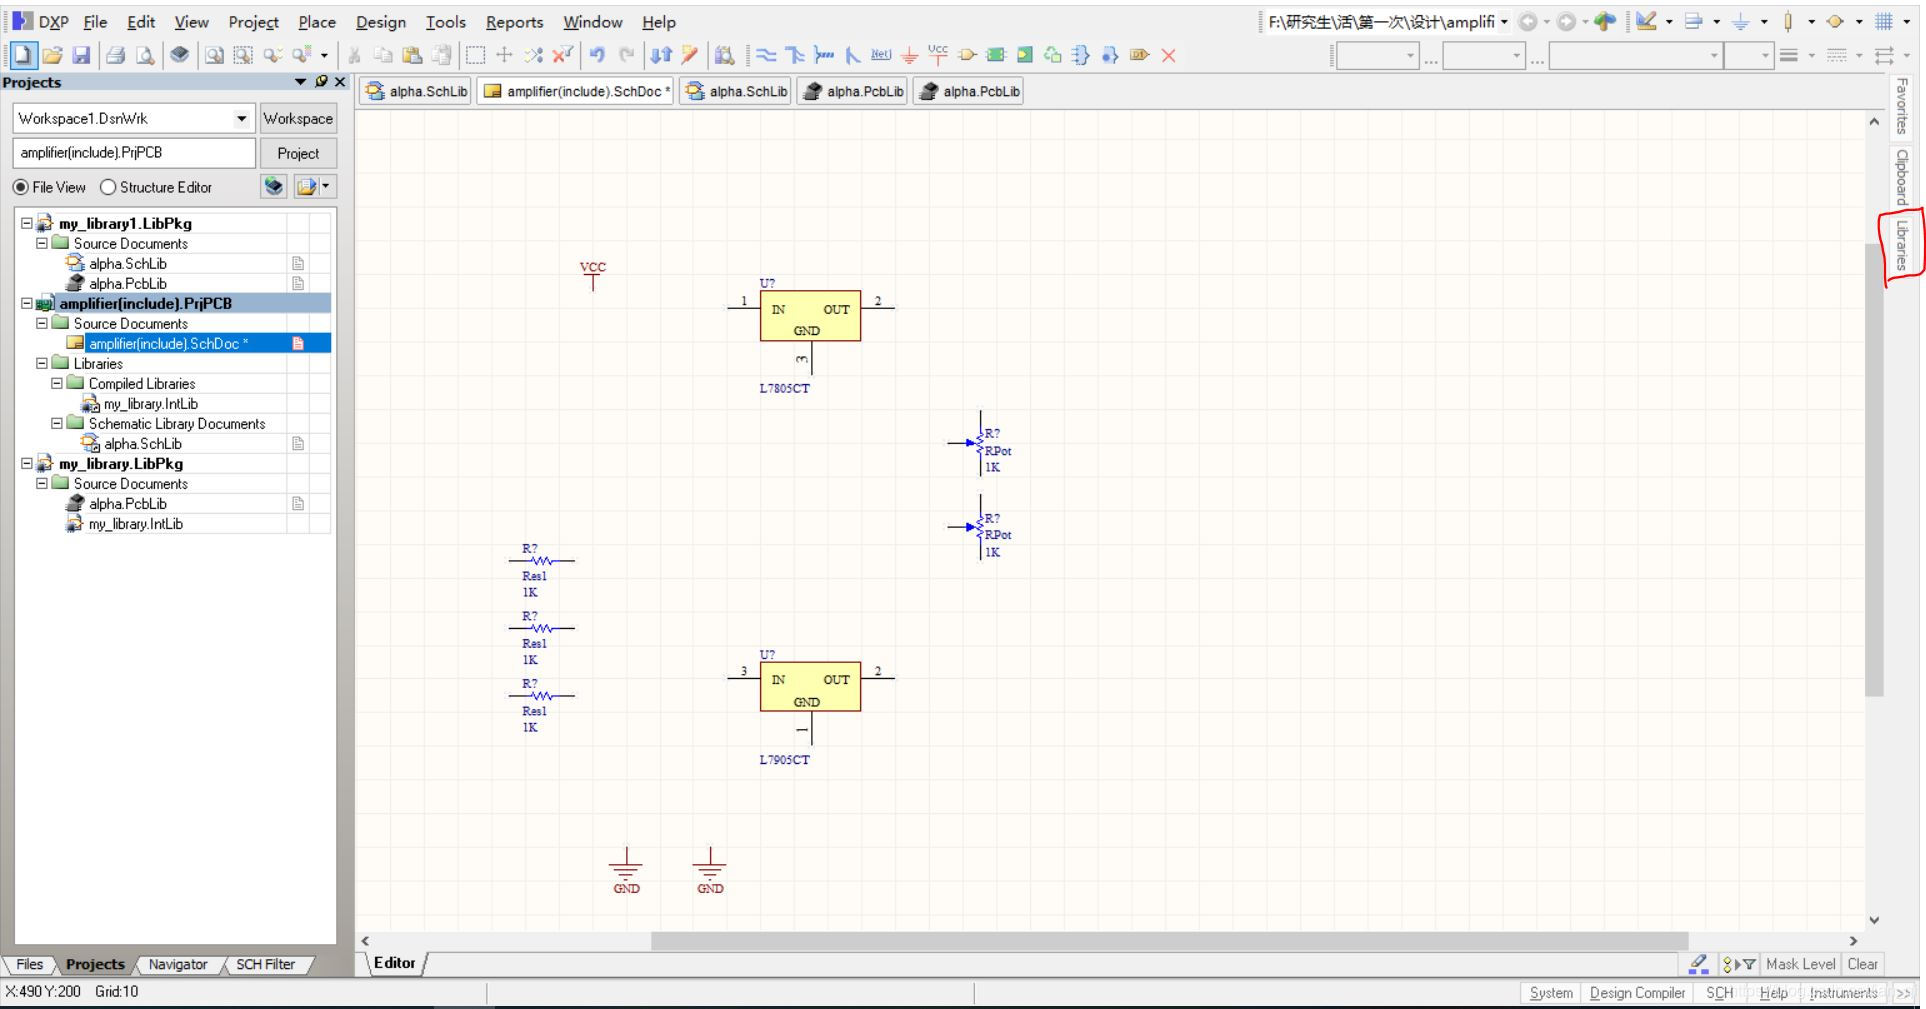1926x1009 pixels.
Task: Select the File View radio button
Action: 21,187
